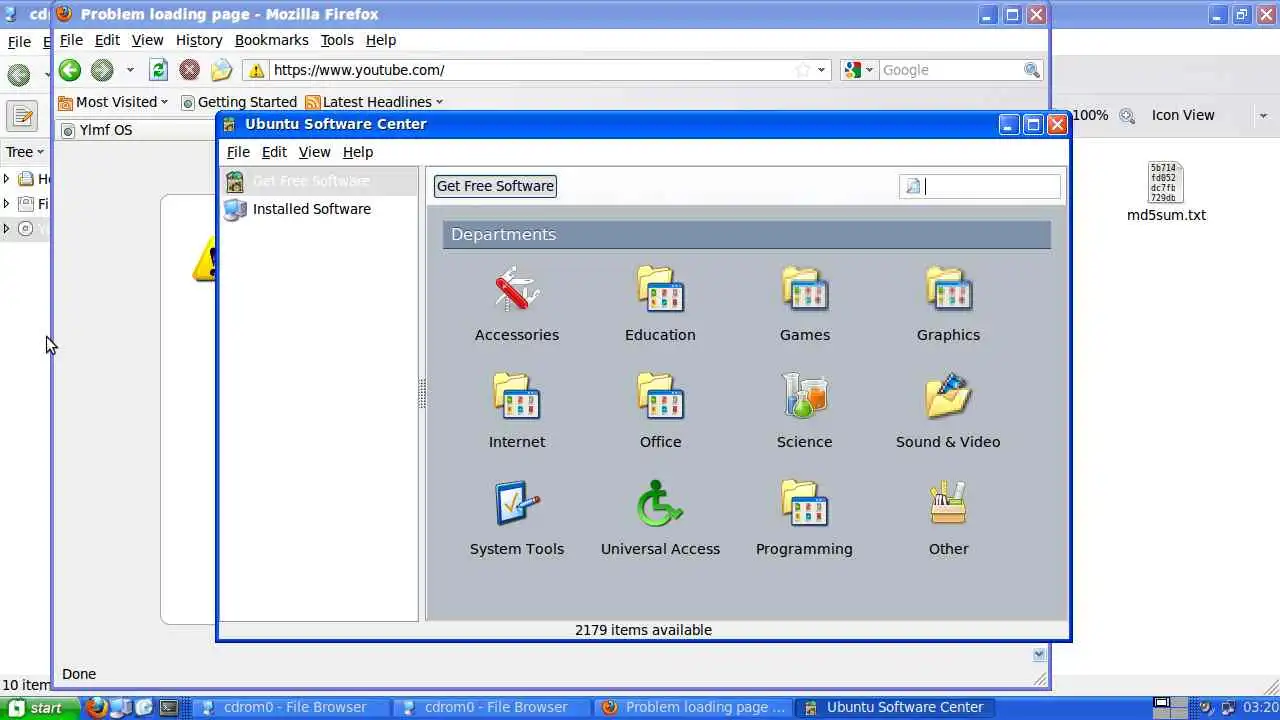Viewport: 1280px width, 720px height.
Task: Open the Programming department
Action: coord(804,518)
